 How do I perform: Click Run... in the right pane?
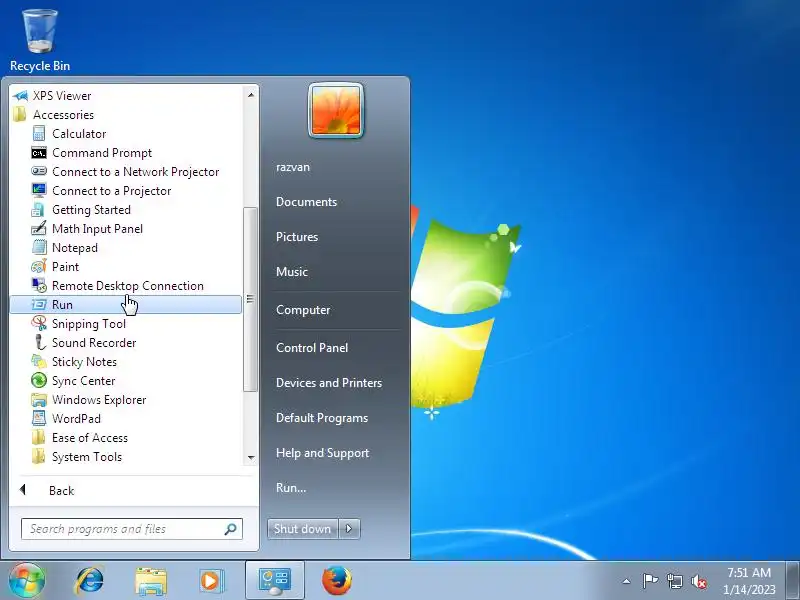[x=291, y=487]
